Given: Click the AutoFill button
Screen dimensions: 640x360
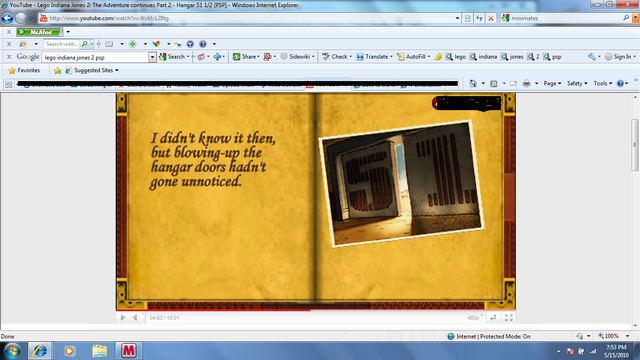Looking at the screenshot, I should pyautogui.click(x=413, y=57).
